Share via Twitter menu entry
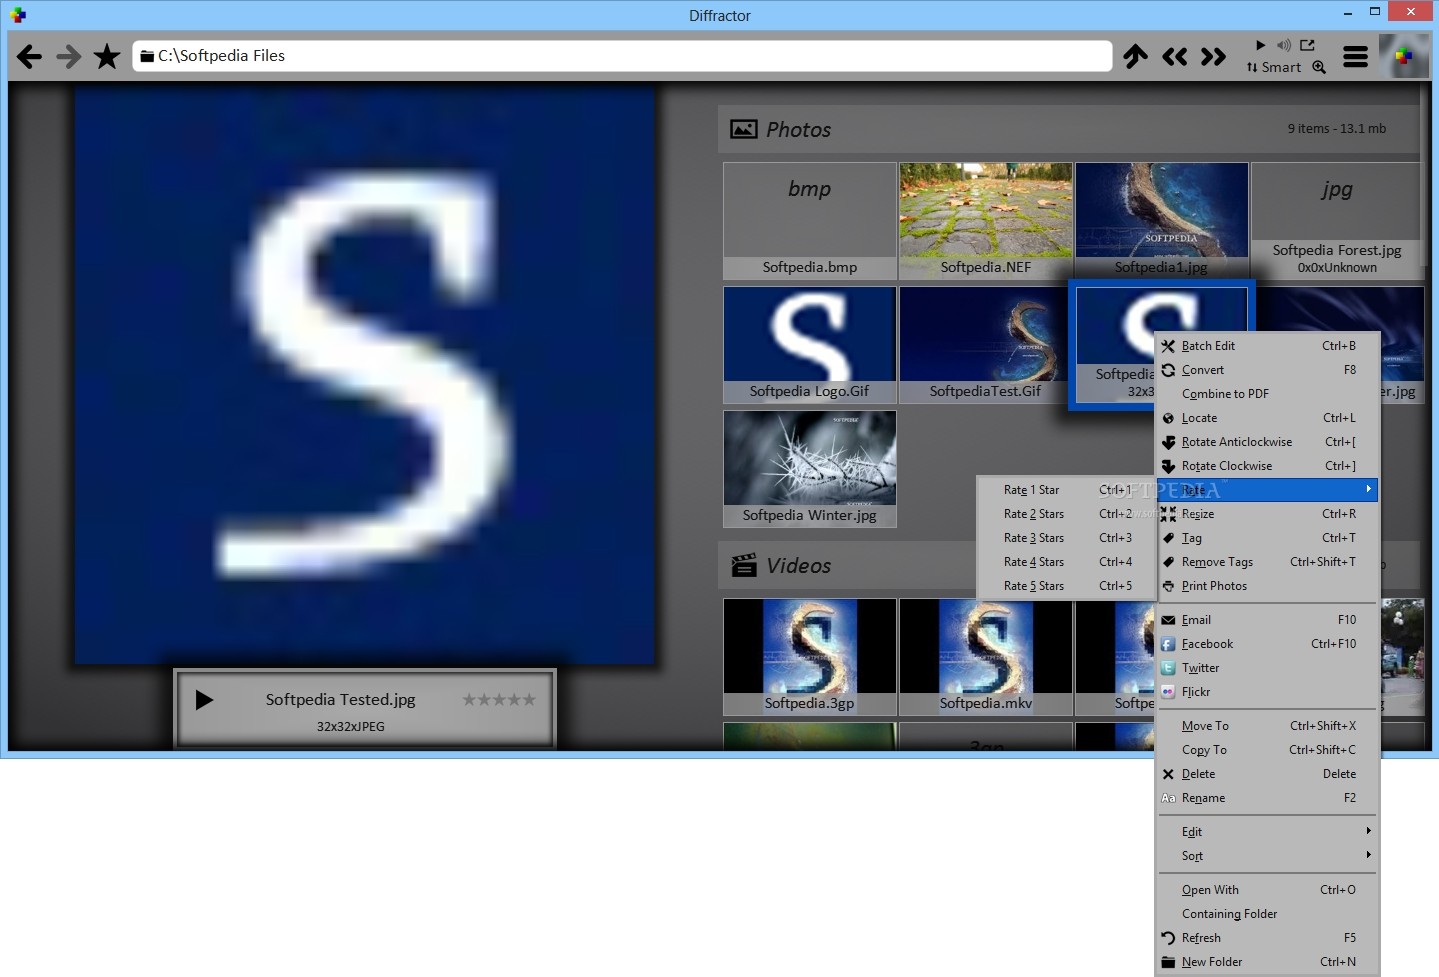Viewport: 1439px width, 977px height. [x=1267, y=668]
